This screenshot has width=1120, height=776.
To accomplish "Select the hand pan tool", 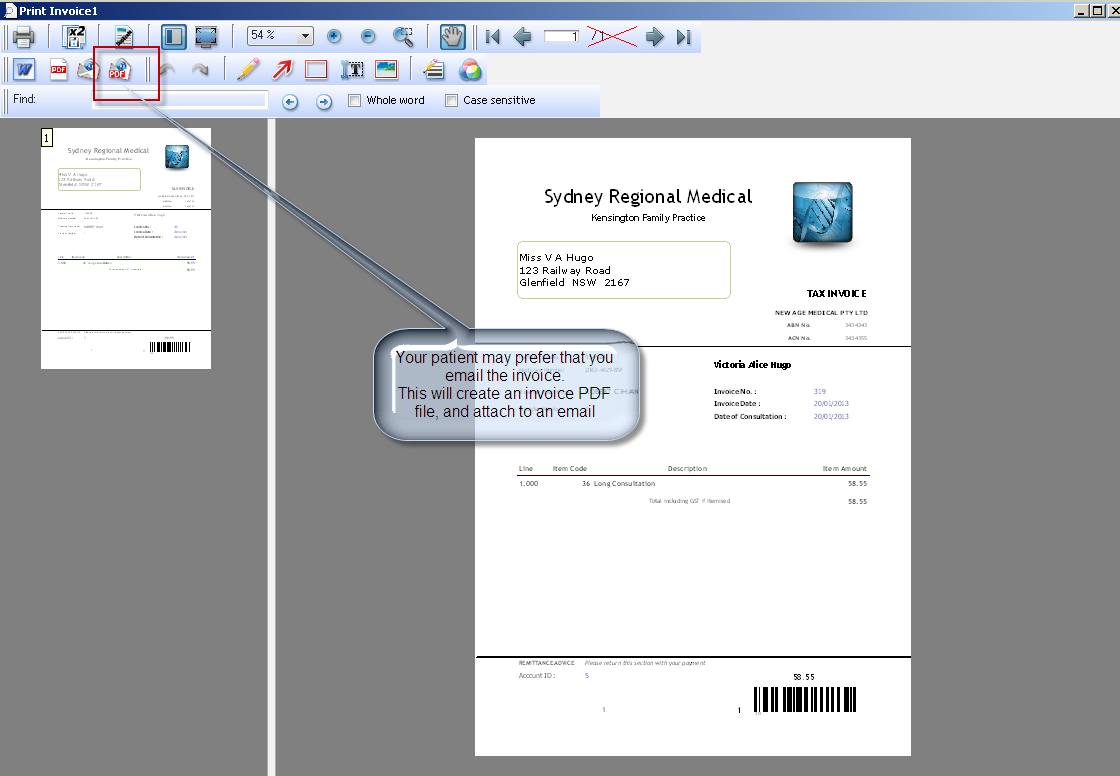I will [452, 36].
